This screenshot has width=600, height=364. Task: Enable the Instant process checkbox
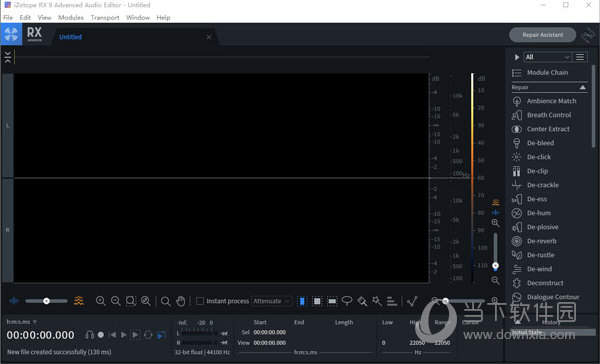[x=200, y=301]
